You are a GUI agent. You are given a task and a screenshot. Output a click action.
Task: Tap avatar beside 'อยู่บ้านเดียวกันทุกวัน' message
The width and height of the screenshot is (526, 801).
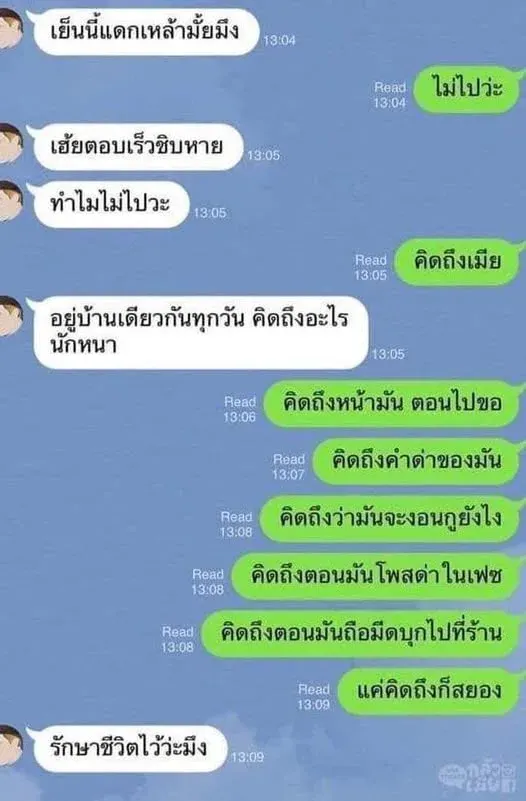pos(10,316)
